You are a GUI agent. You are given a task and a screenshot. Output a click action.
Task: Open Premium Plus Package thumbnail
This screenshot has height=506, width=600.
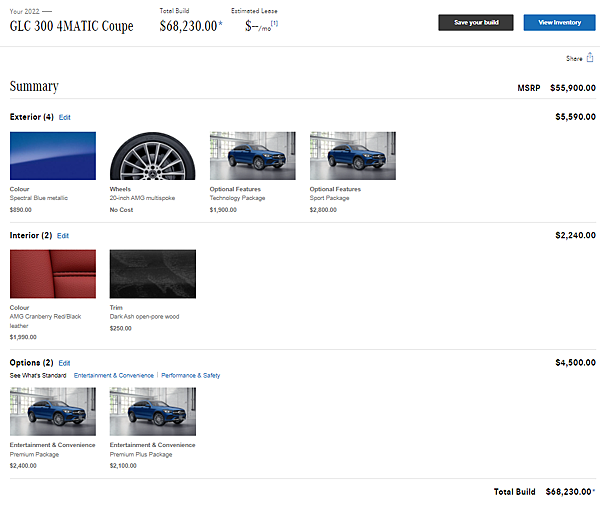(153, 411)
